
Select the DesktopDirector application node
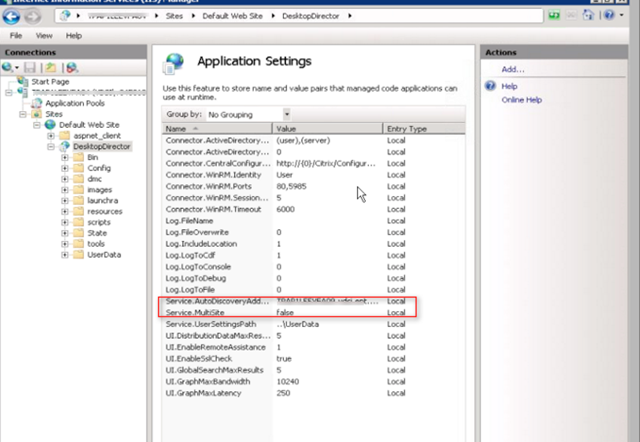(102, 147)
